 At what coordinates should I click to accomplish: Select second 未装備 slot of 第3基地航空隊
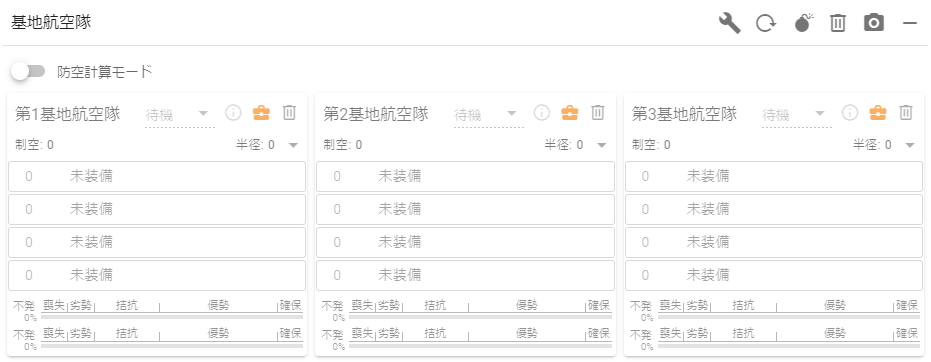pyautogui.click(x=774, y=209)
